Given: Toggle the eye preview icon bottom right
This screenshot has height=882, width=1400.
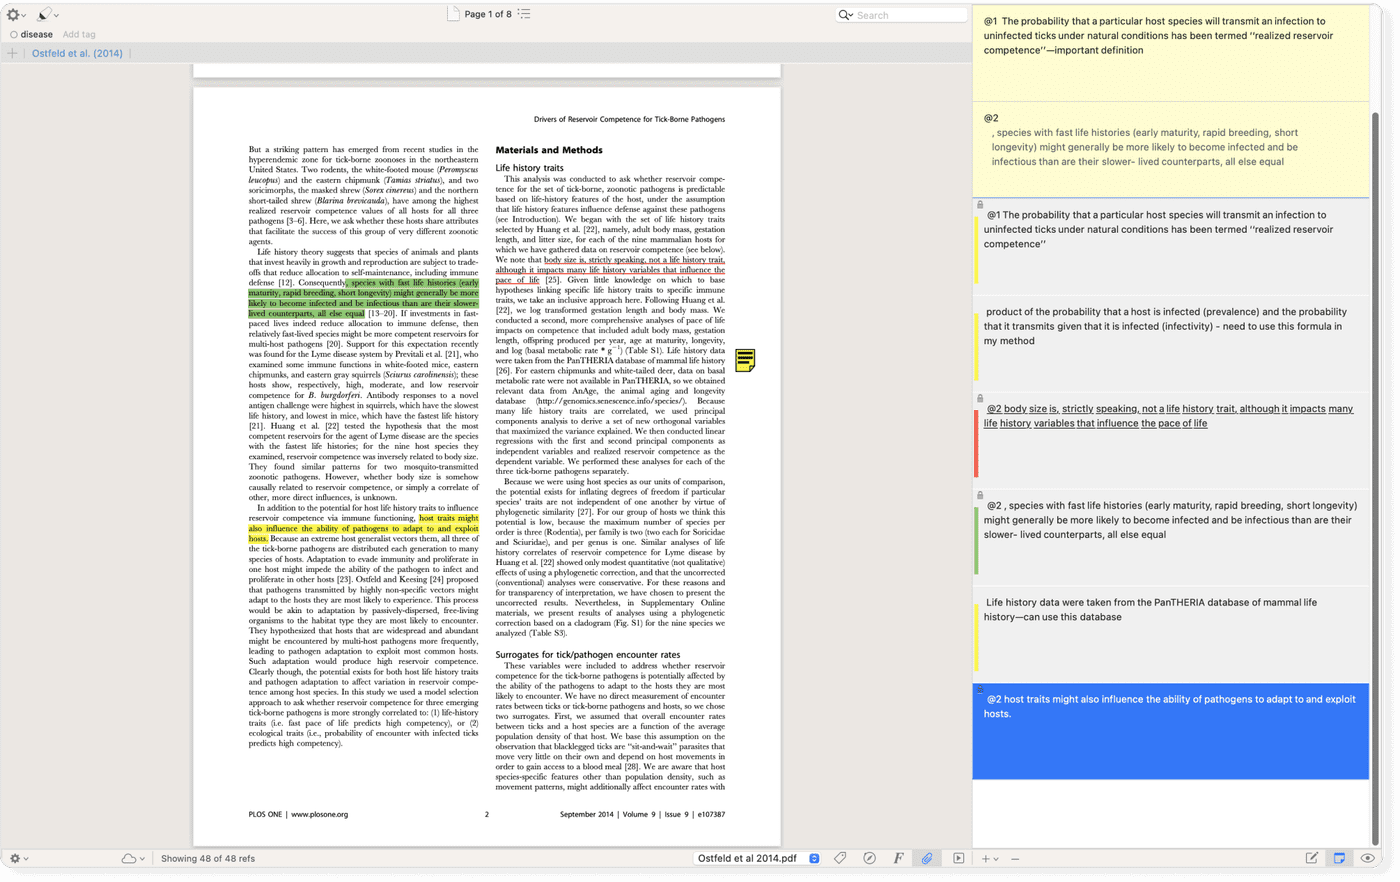Looking at the screenshot, I should [x=1368, y=858].
